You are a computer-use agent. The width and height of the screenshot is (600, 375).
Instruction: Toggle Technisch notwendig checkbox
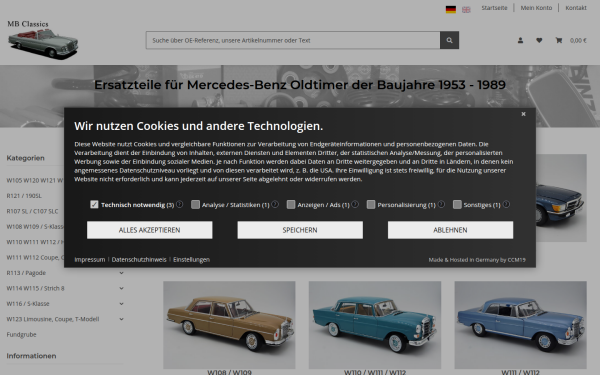(x=94, y=205)
